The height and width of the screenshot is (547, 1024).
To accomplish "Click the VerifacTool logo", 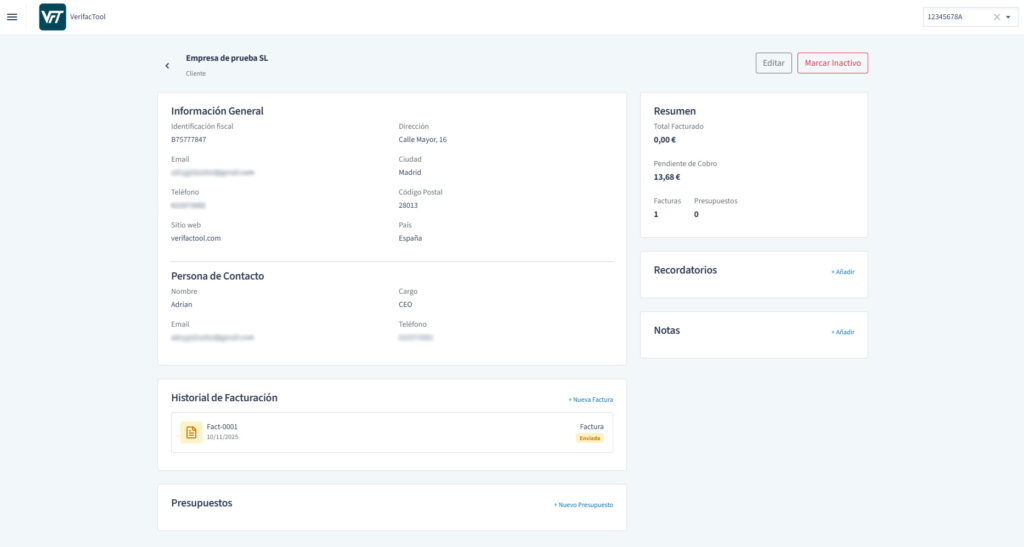I will (x=52, y=17).
